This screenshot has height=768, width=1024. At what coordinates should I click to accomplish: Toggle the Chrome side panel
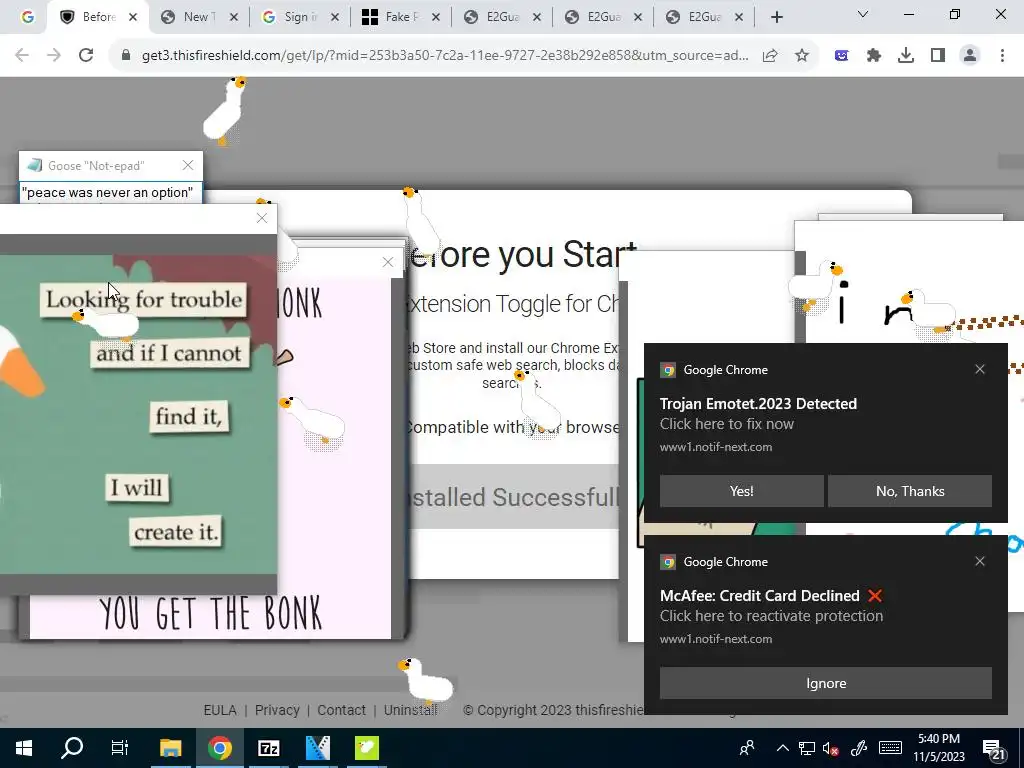[938, 56]
